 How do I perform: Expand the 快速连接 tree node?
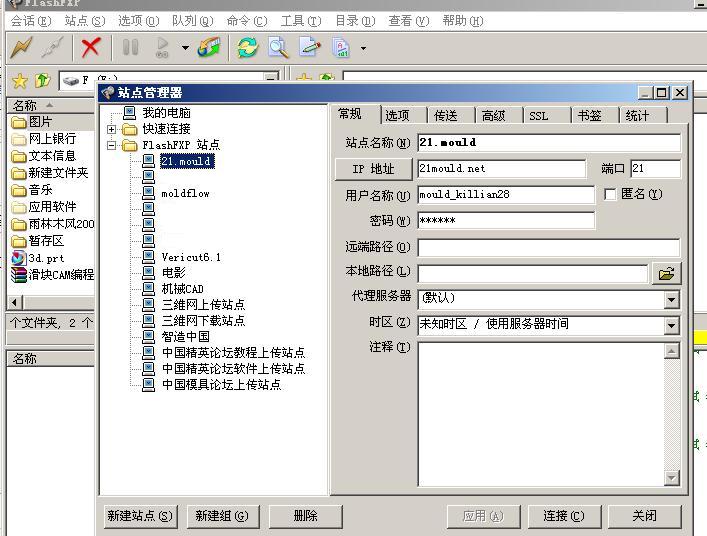(x=111, y=129)
